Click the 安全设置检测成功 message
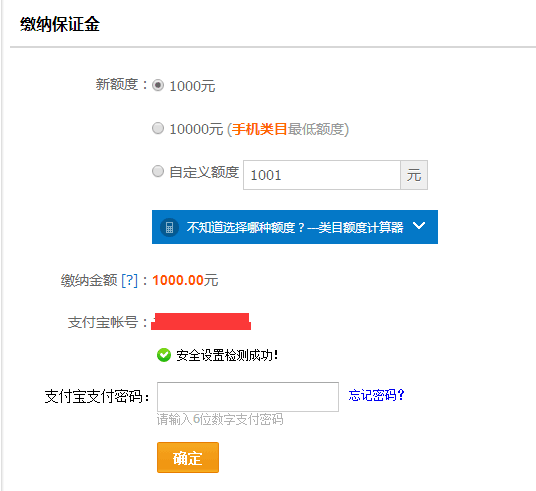Screen dimensions: 536x491 click(227, 355)
